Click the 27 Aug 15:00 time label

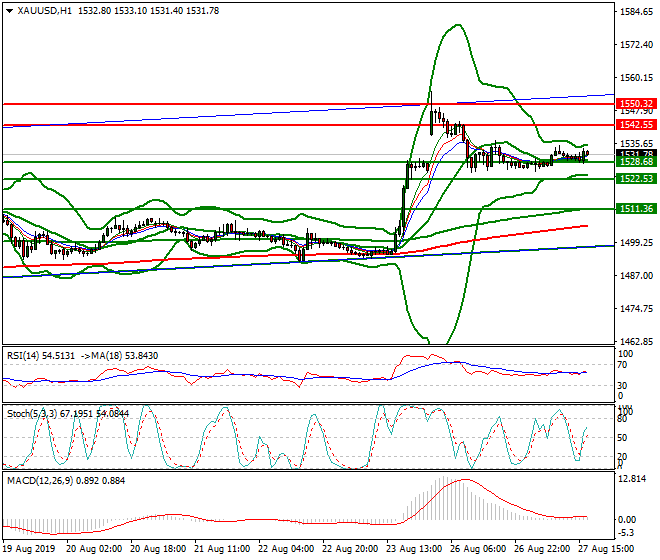pyautogui.click(x=606, y=549)
